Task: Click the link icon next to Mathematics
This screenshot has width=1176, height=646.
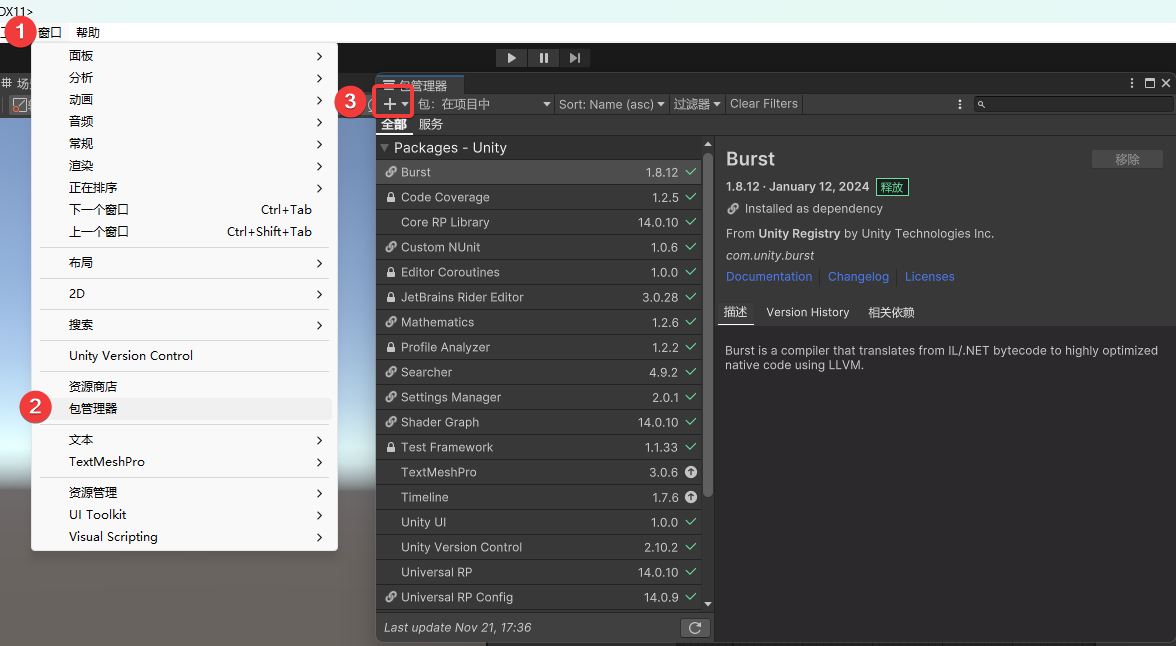Action: (391, 322)
